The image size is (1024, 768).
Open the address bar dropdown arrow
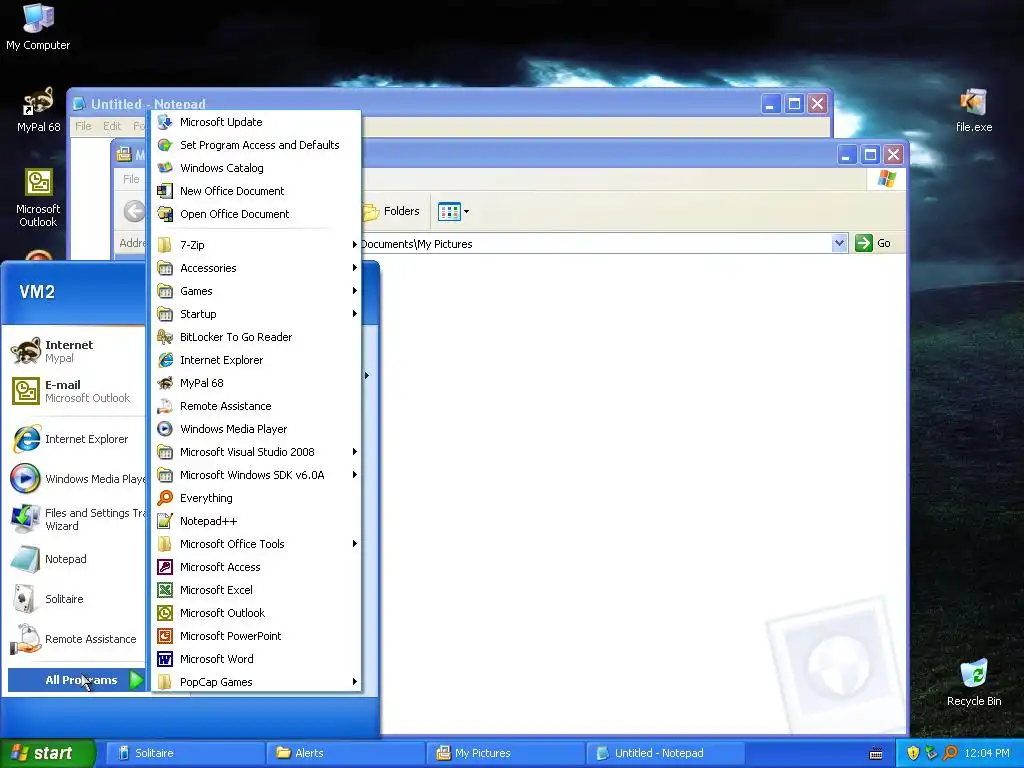coord(839,244)
